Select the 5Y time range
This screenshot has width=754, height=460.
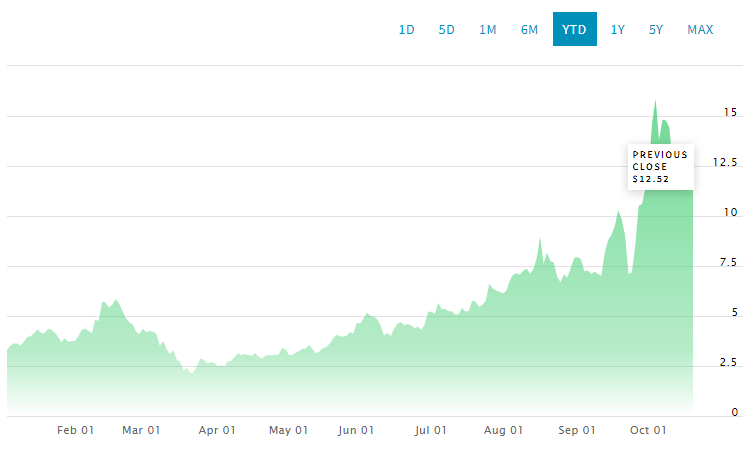[656, 29]
